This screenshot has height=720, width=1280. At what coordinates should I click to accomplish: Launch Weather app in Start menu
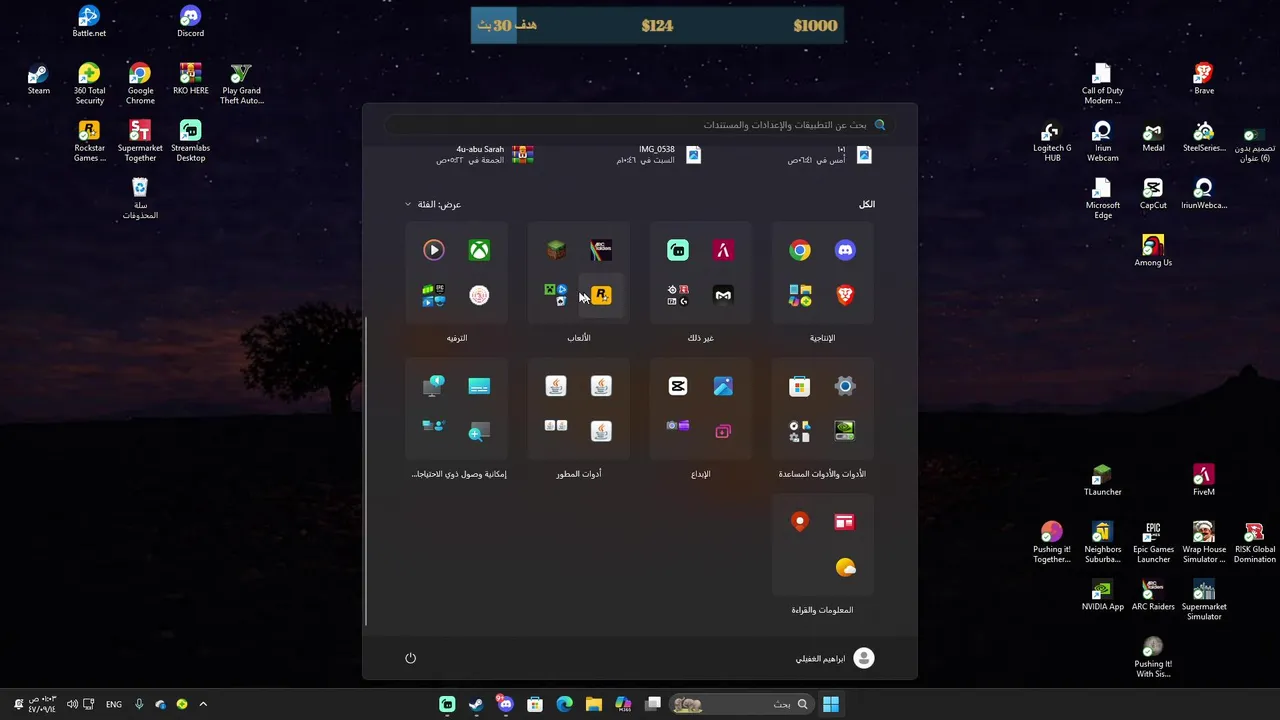[845, 567]
